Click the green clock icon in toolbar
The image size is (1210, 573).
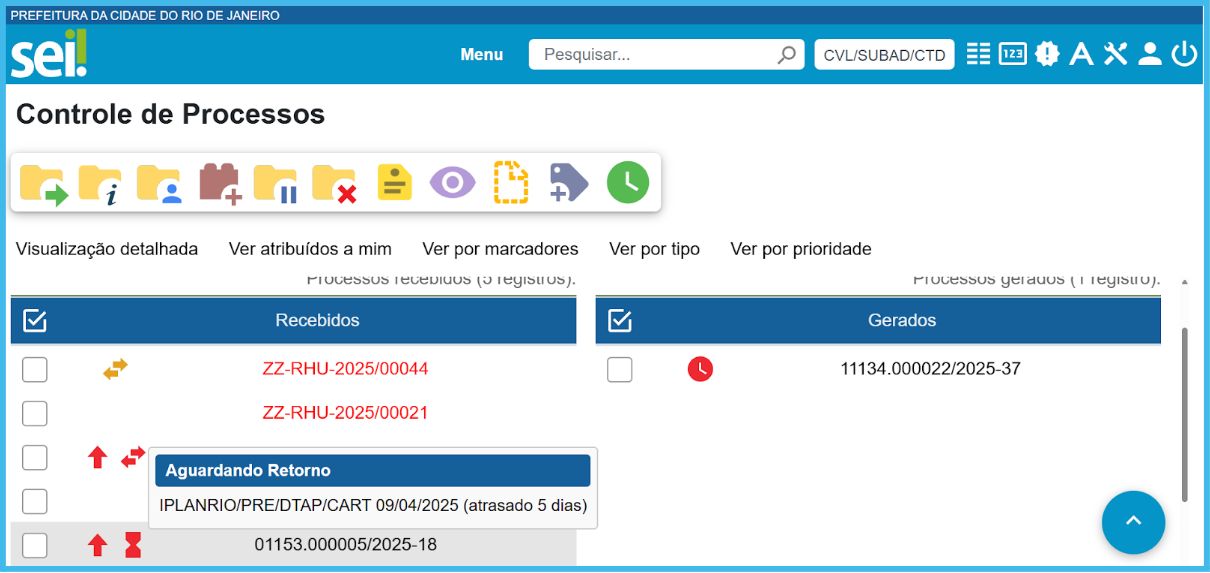627,183
